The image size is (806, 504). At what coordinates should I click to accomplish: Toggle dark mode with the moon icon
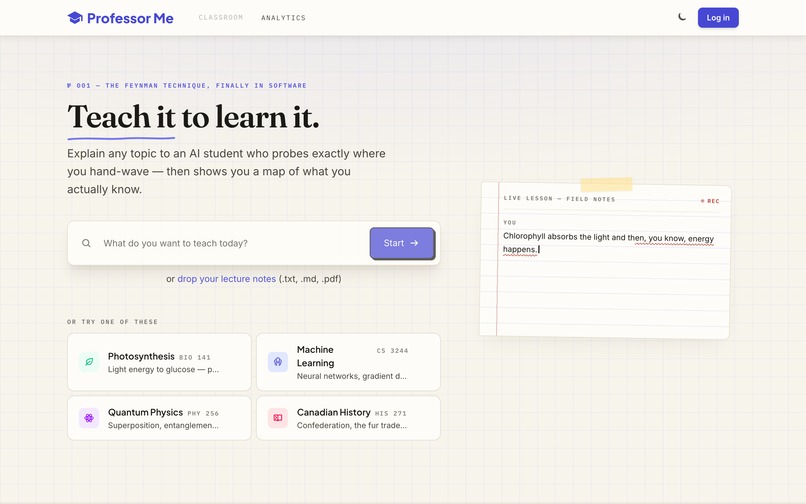682,17
